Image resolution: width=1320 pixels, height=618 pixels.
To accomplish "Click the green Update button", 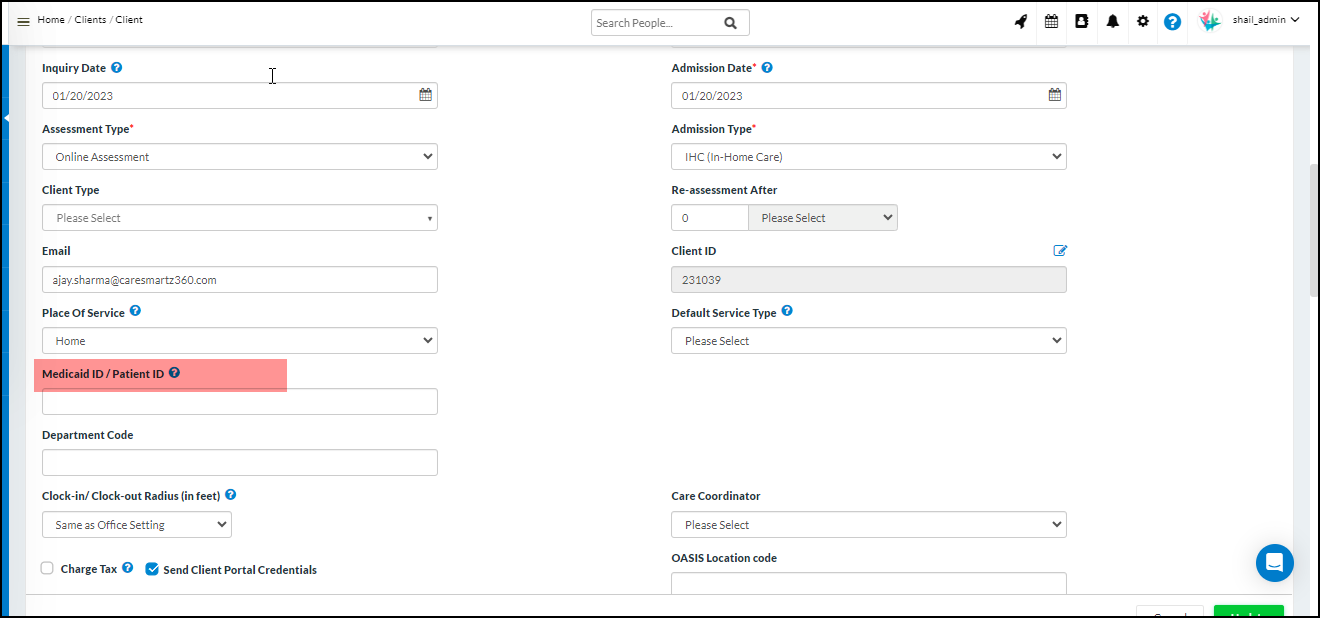I will click(1248, 613).
